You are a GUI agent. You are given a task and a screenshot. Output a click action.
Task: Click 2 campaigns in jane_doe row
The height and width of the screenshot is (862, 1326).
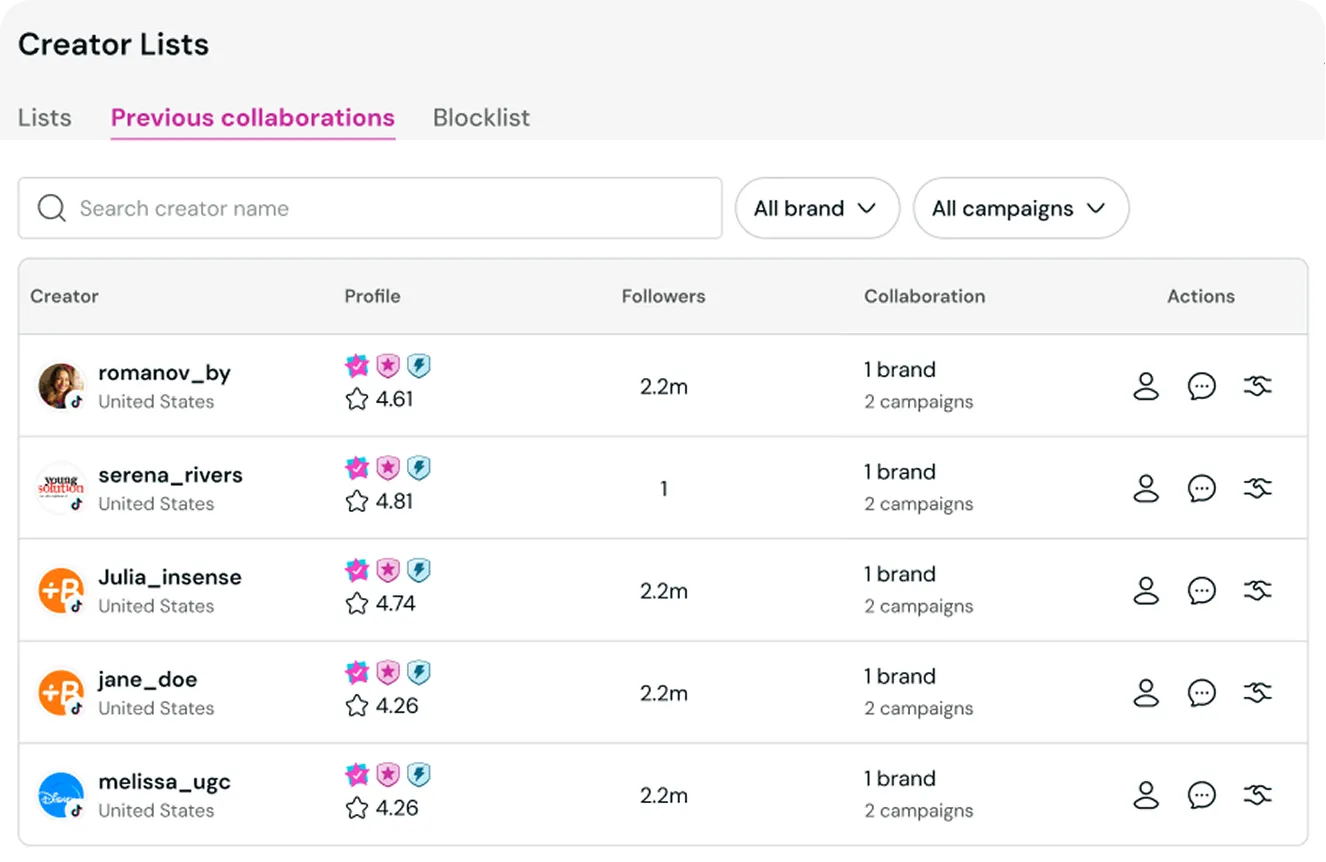click(x=919, y=708)
